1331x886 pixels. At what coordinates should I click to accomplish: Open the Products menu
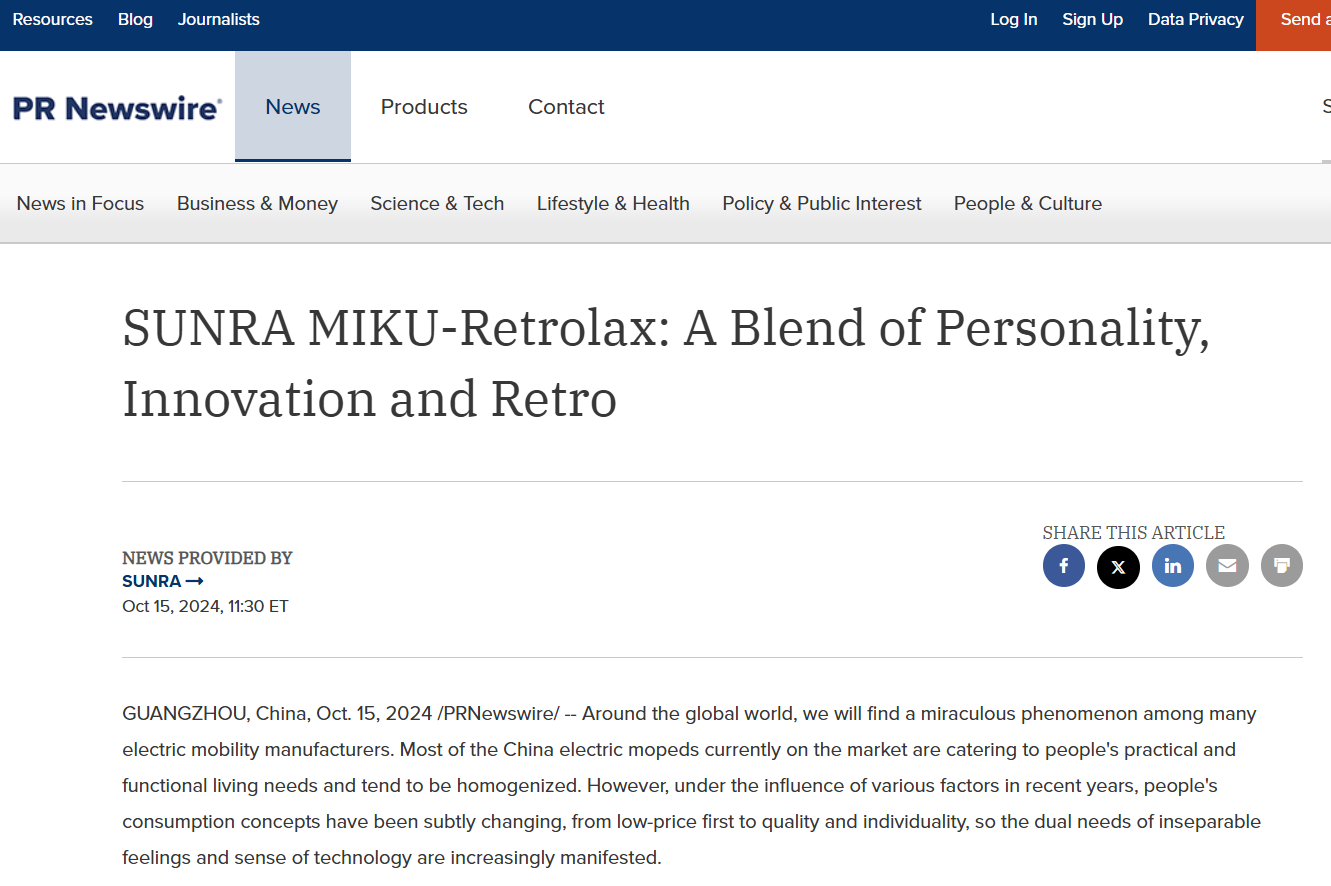click(x=424, y=107)
